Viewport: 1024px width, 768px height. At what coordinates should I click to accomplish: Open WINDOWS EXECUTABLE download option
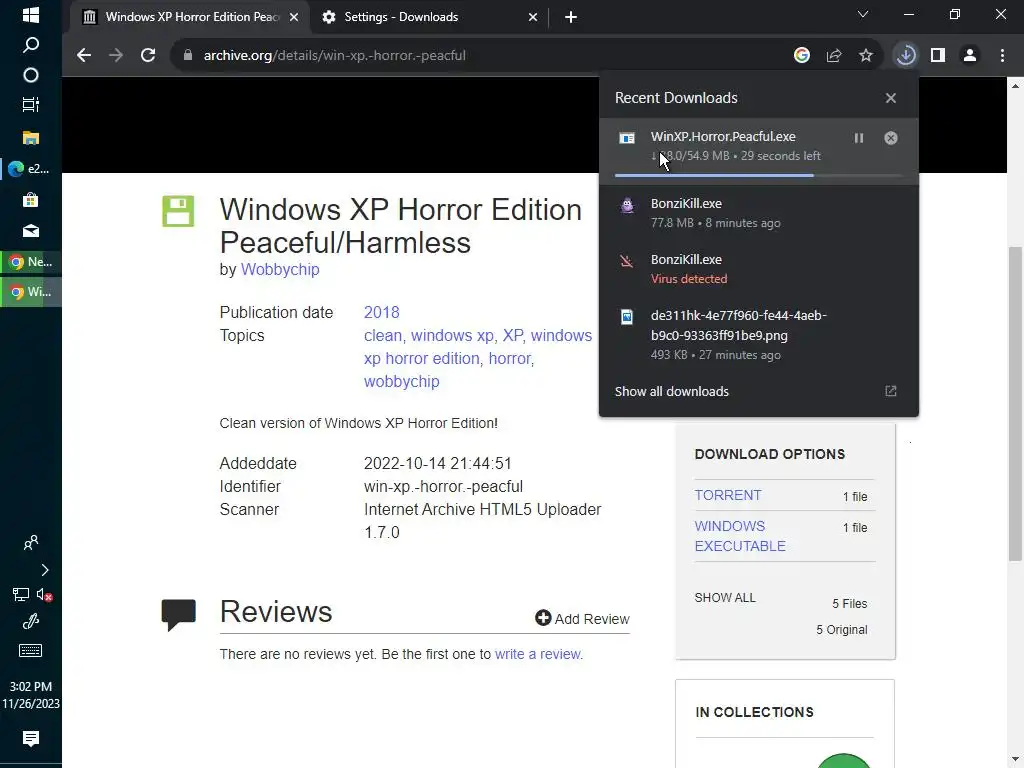(739, 536)
